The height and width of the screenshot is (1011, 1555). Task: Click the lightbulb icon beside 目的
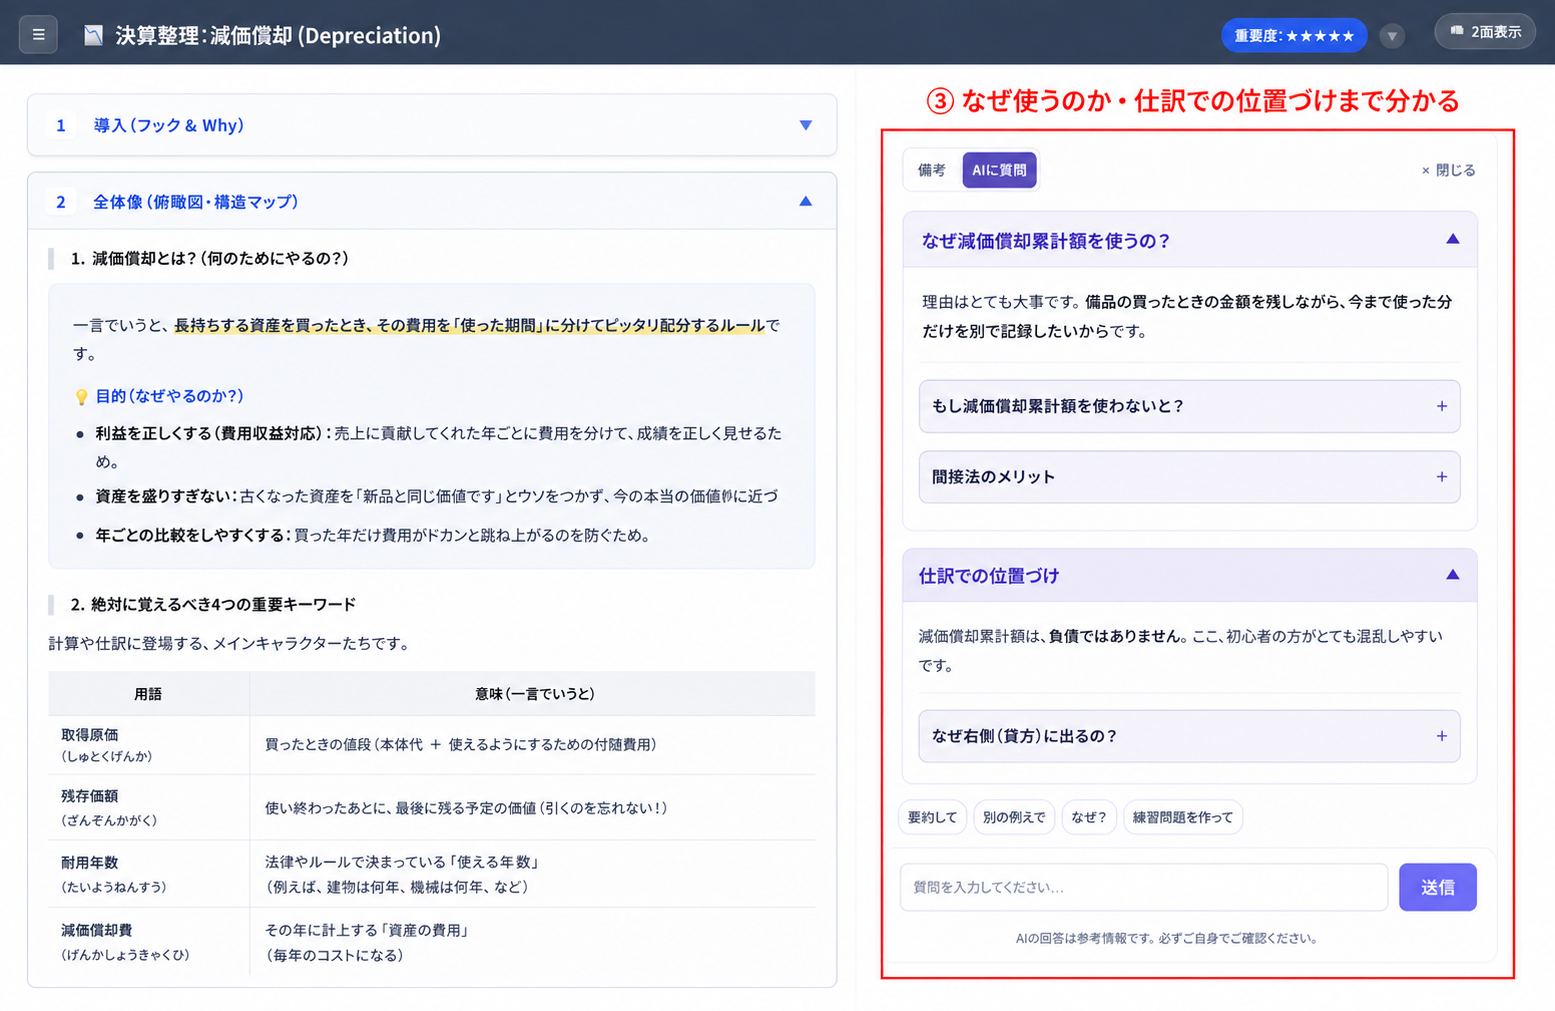82,397
